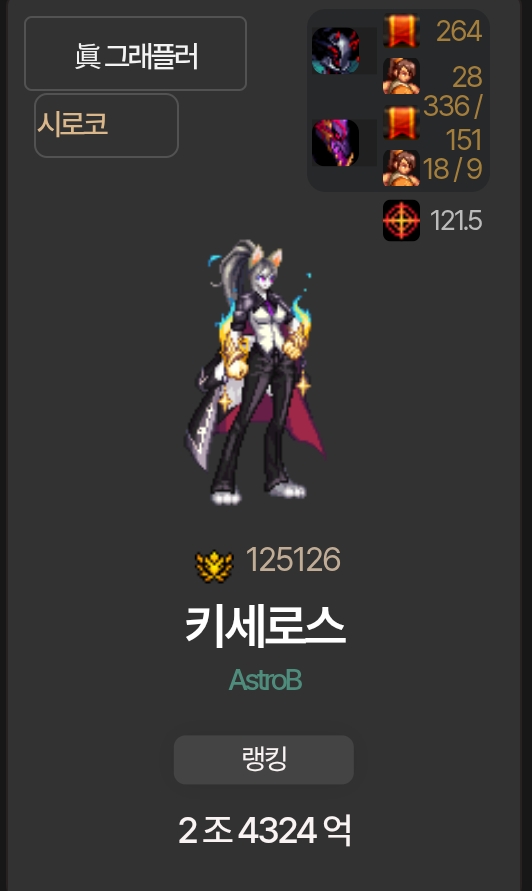
Task: Click the character face icon beside 28
Action: (401, 76)
